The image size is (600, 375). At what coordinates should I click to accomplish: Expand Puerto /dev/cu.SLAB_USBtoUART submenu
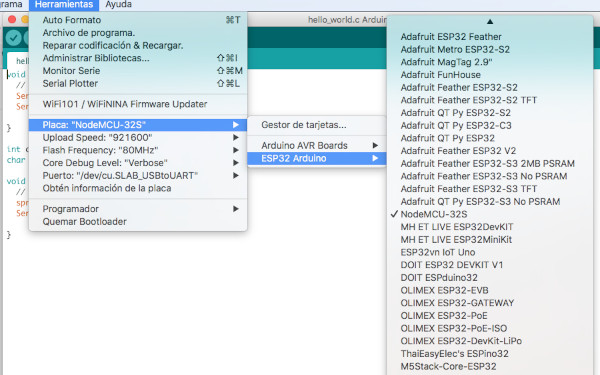[138, 175]
